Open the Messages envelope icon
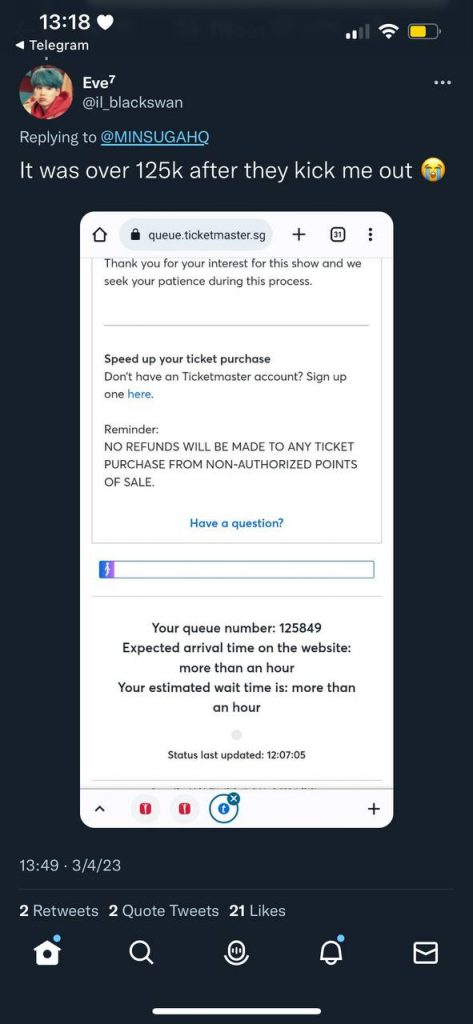The height and width of the screenshot is (1024, 473). [425, 954]
